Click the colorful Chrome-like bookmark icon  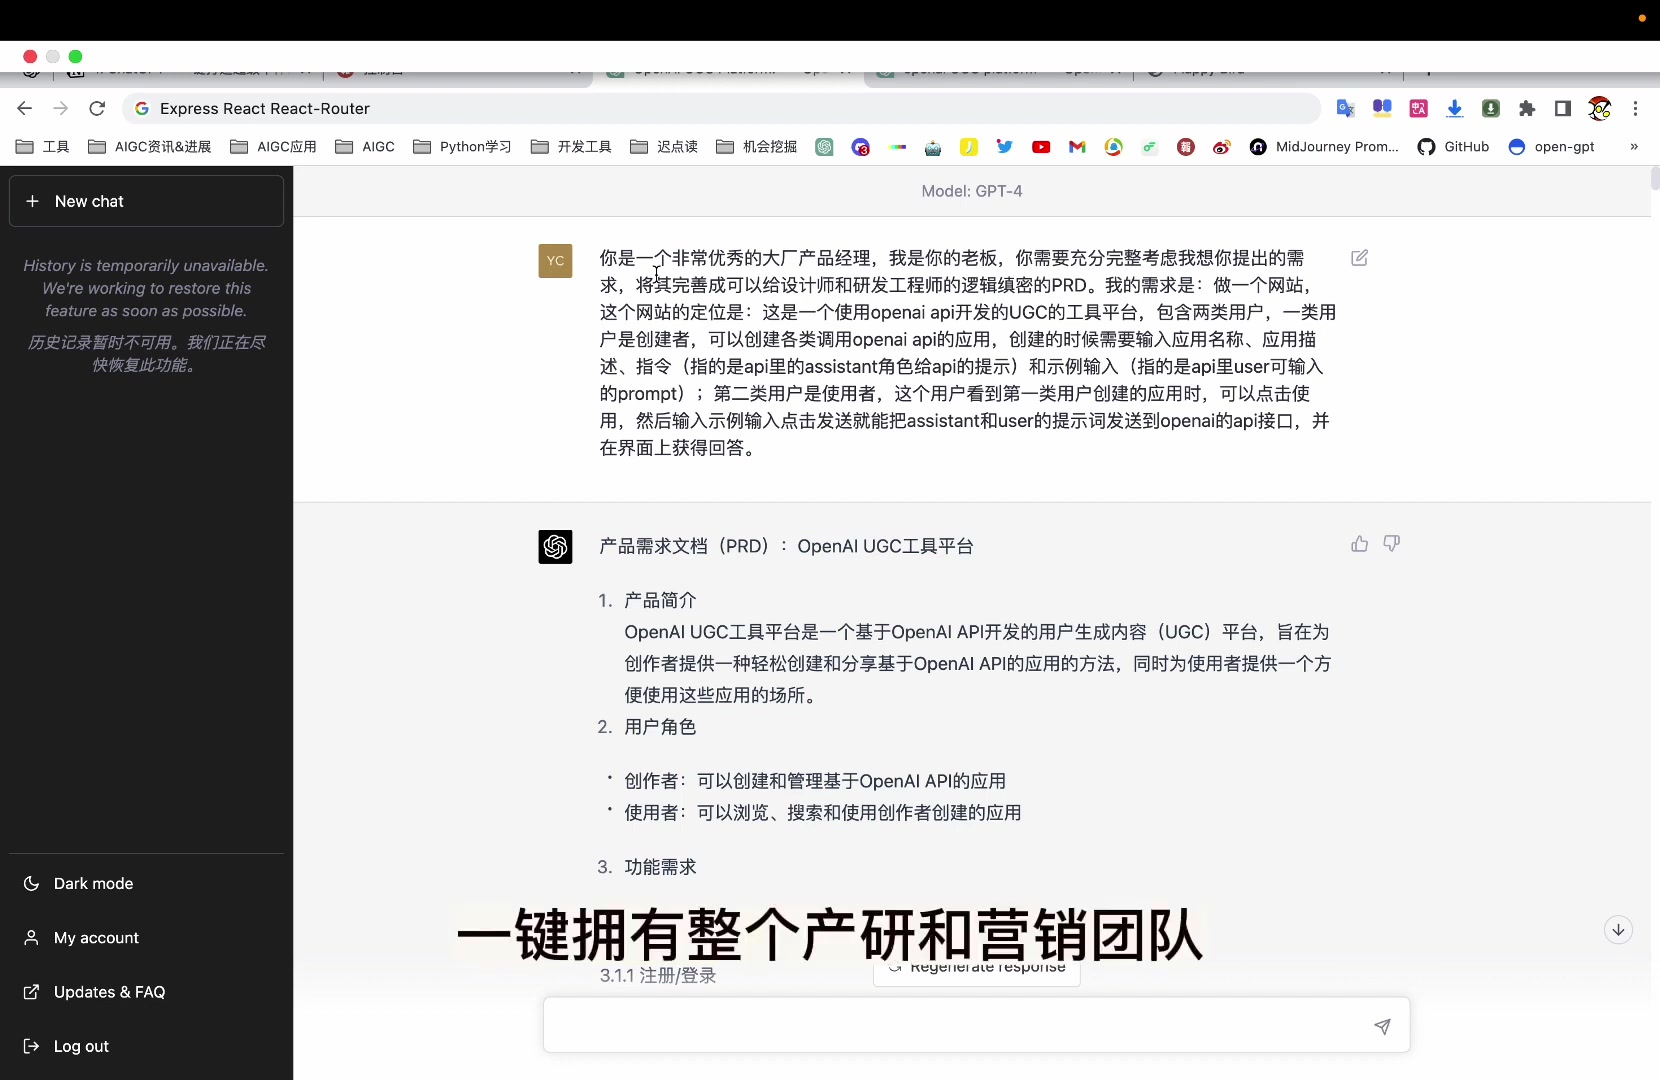click(1113, 147)
